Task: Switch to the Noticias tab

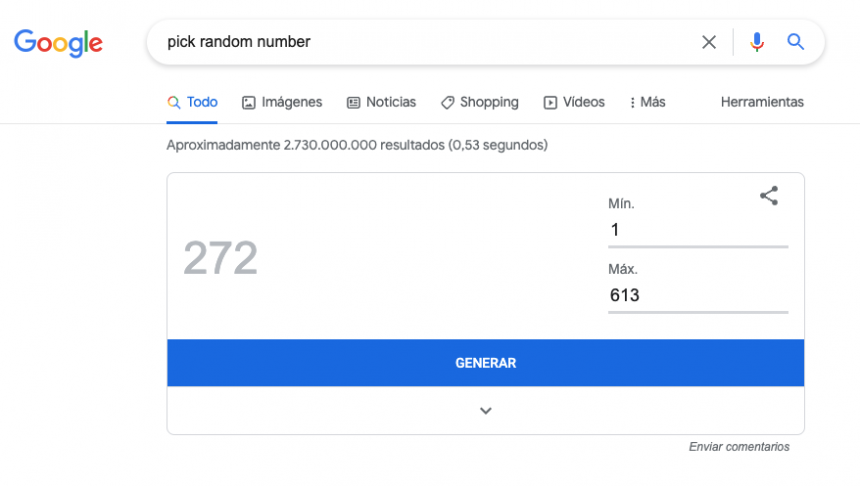Action: 381,102
